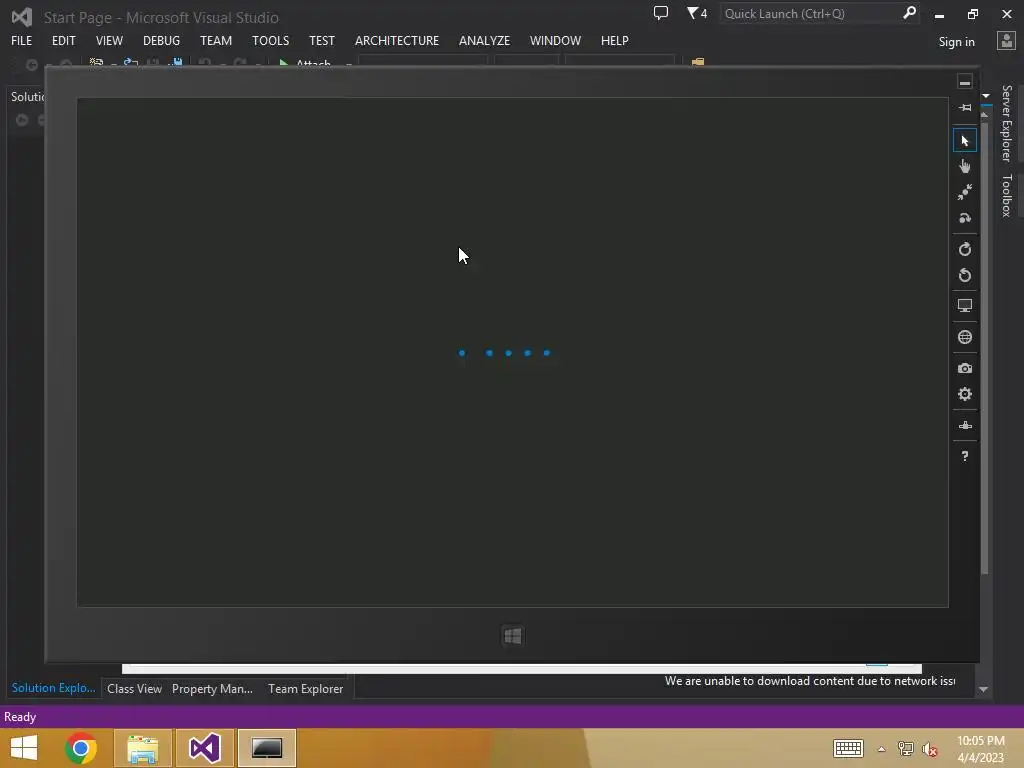The height and width of the screenshot is (768, 1024).
Task: Open the Windows Start button
Action: click(x=24, y=748)
